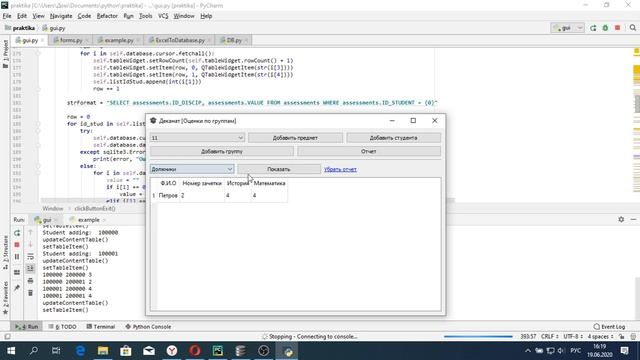Image resolution: width=640 pixels, height=360 pixels.
Task: Open the Python Console tool window
Action: (148, 327)
